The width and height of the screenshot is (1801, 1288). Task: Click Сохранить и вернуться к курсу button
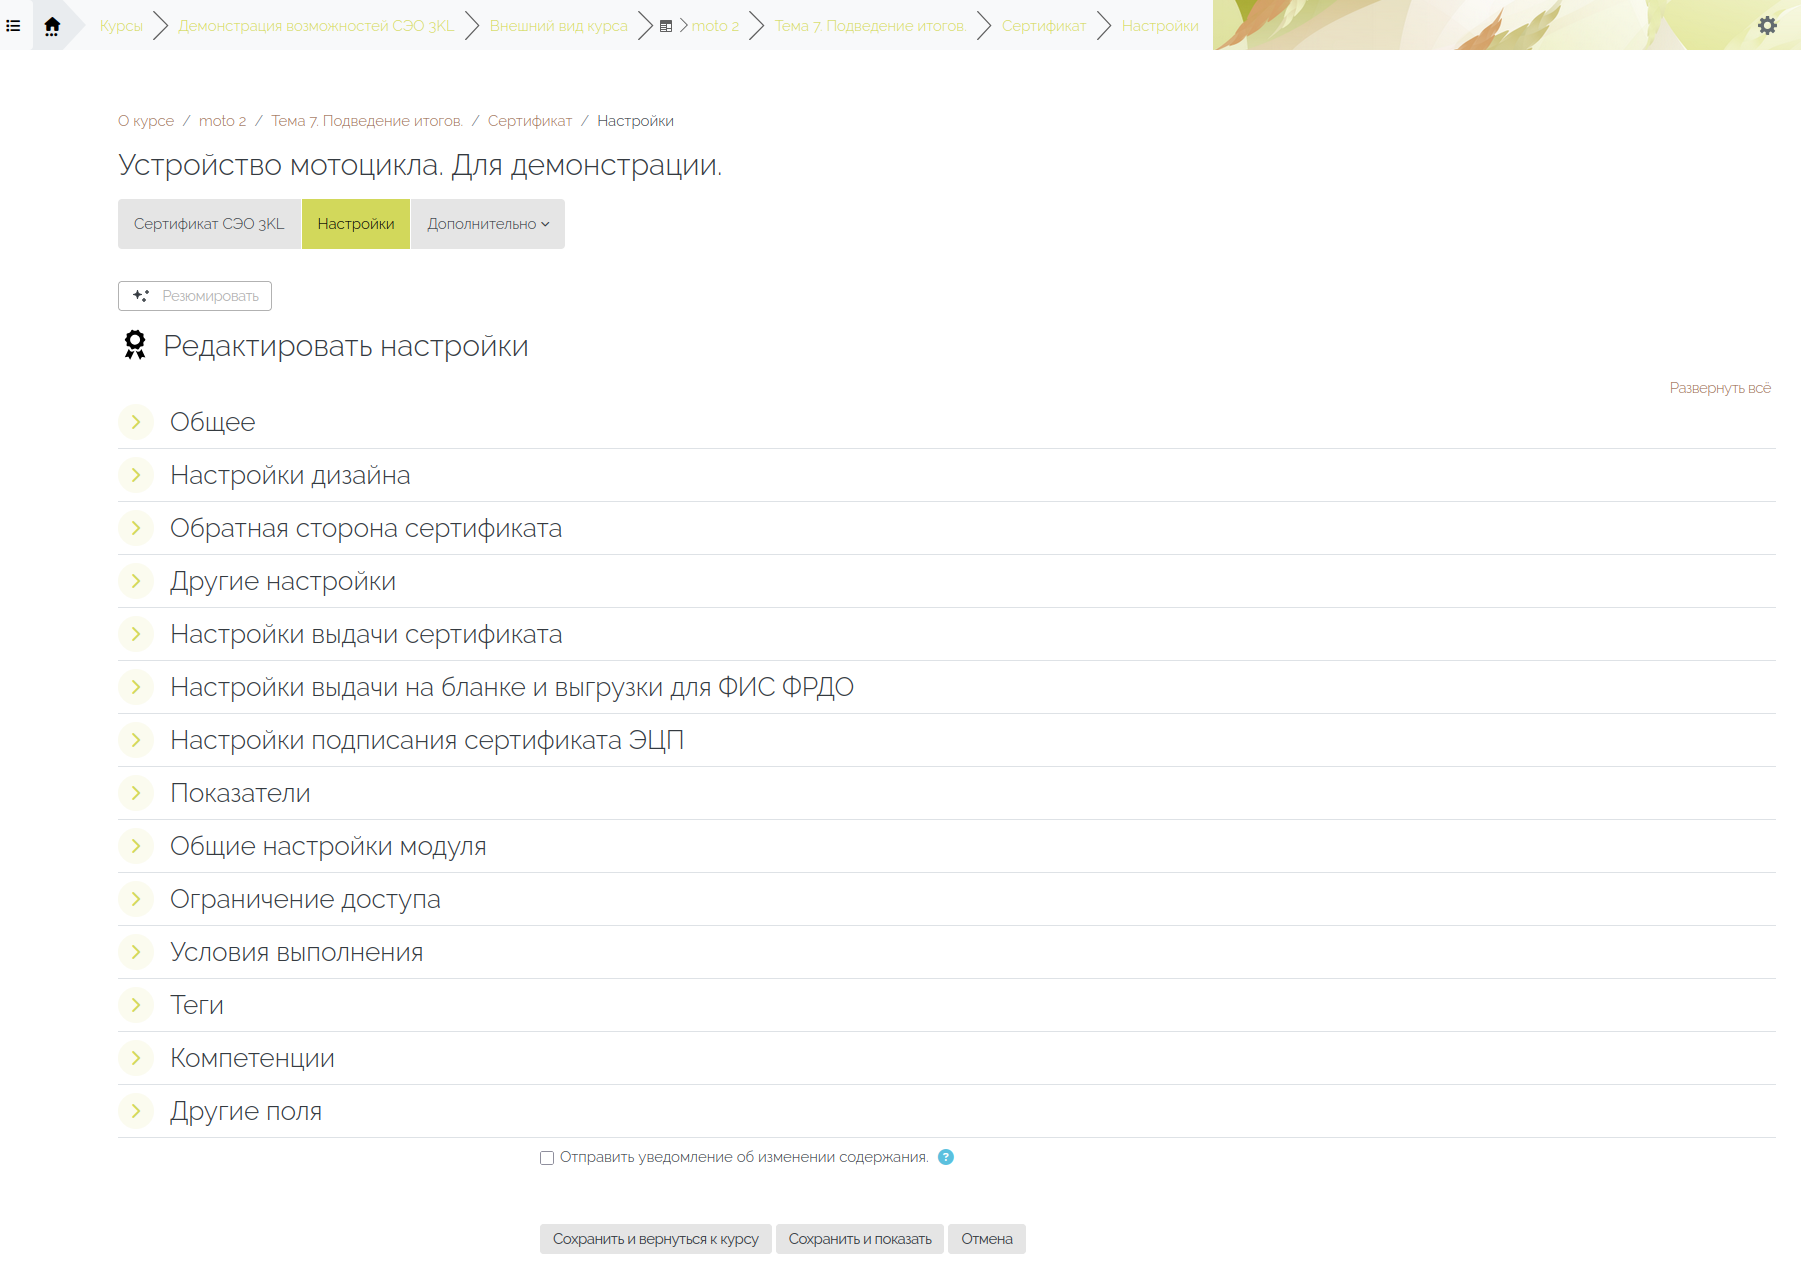(x=655, y=1239)
